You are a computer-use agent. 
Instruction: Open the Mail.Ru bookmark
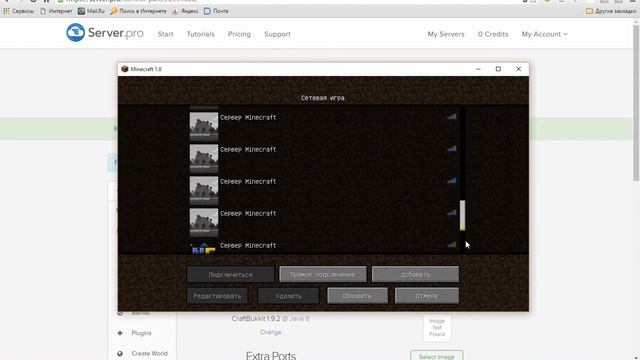(91, 11)
